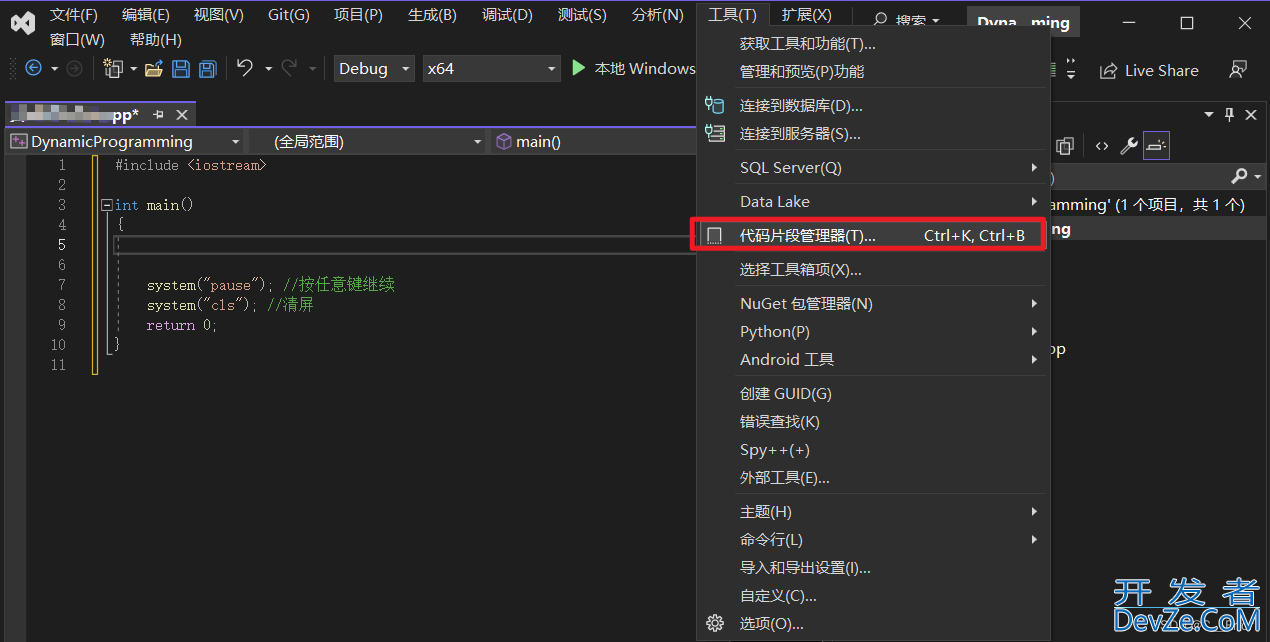Open the DynamicProgramming project scope dropdown
Viewport: 1270px width, 642px height.
235,142
